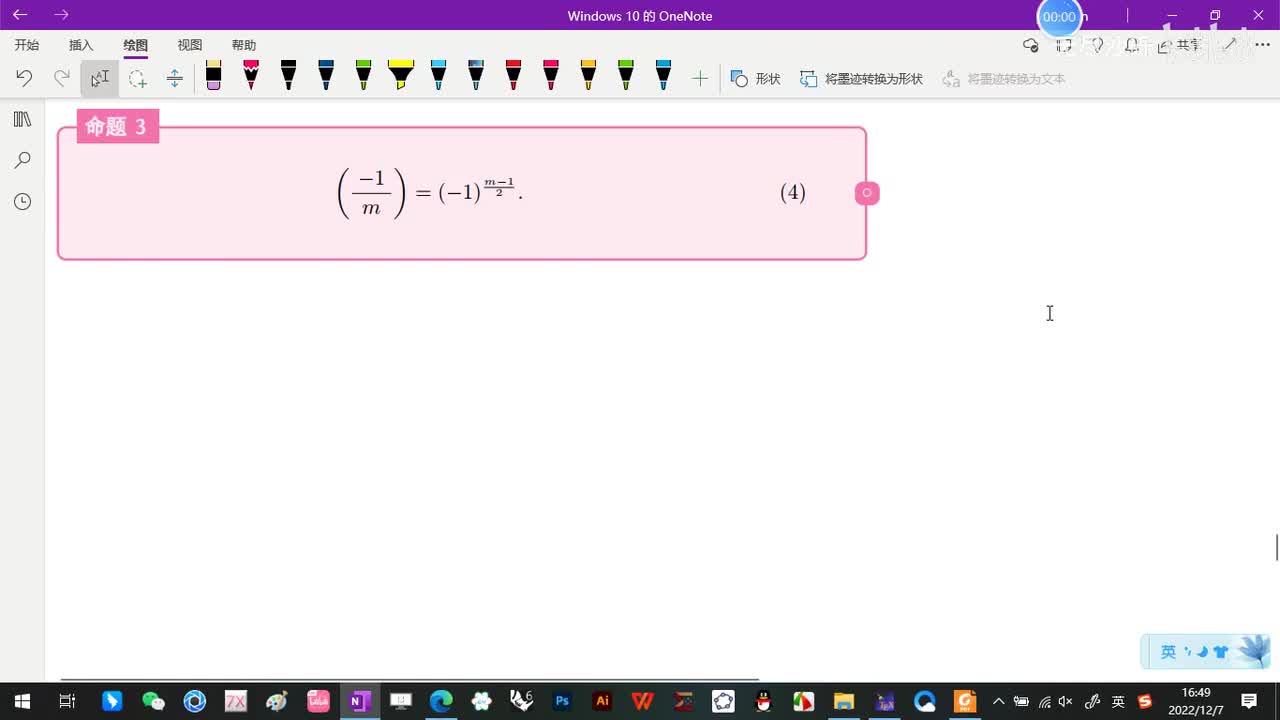Screen dimensions: 1280x720
Task: Open Task View on the taskbar
Action: click(x=67, y=701)
